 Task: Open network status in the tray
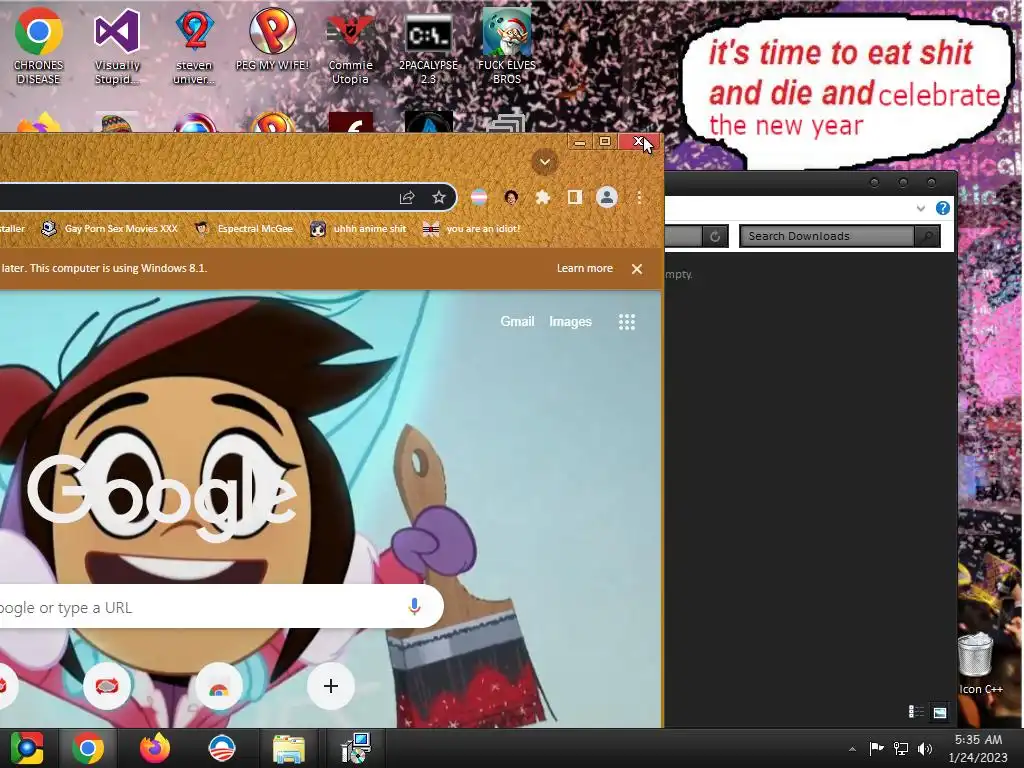click(901, 748)
